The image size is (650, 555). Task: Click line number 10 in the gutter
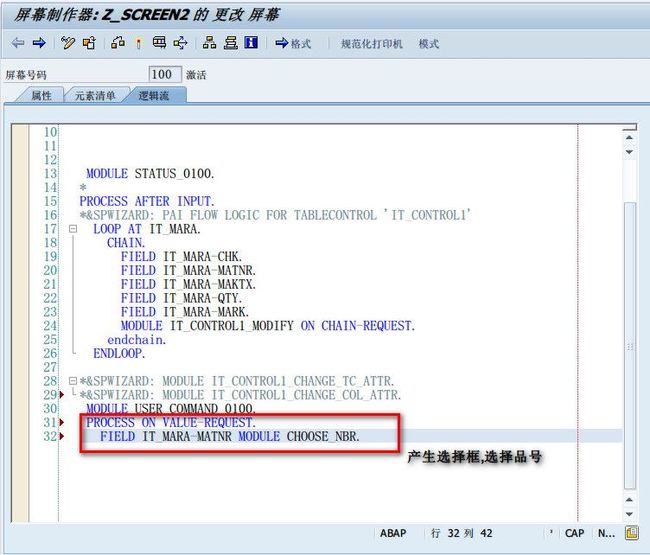(x=51, y=132)
